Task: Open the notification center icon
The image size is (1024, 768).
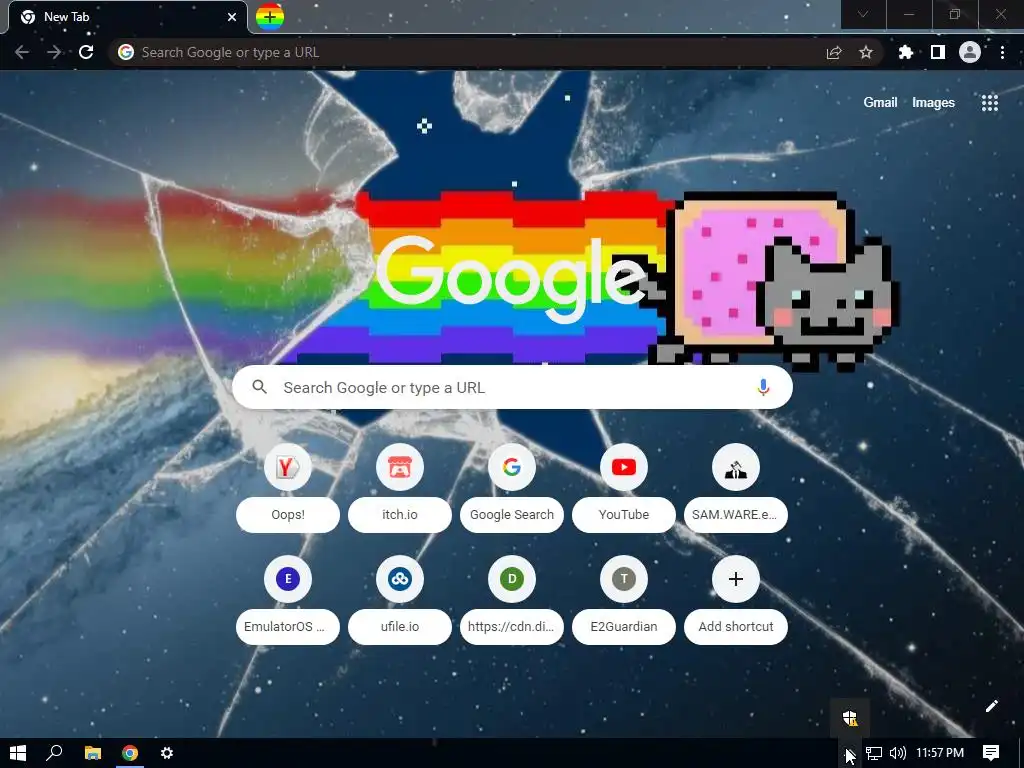Action: [991, 753]
